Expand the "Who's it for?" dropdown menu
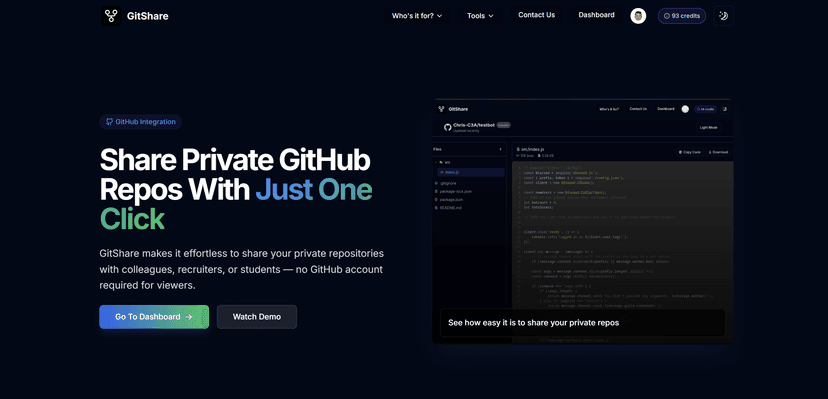Image resolution: width=828 pixels, height=399 pixels. tap(417, 16)
